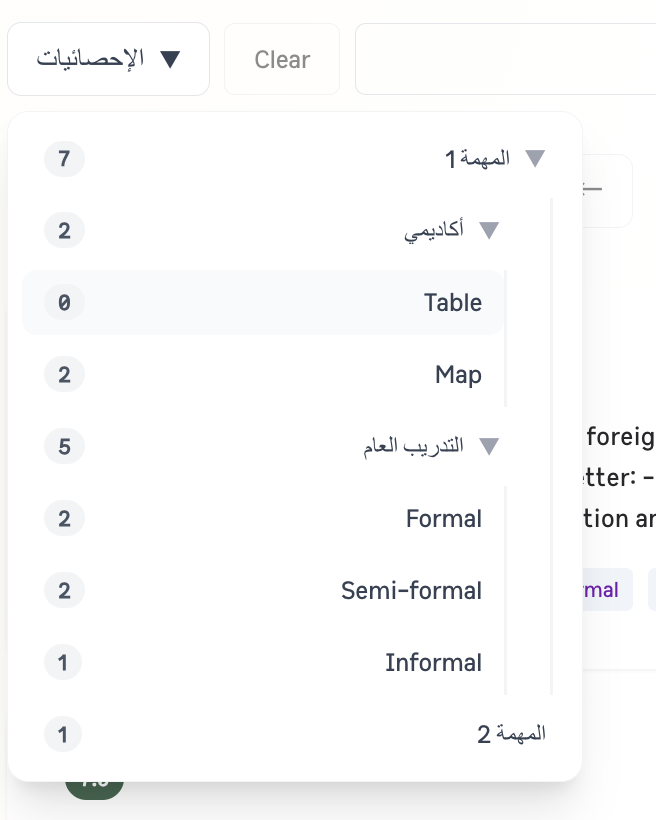Collapse the المهمة 1 tree node arrow
Viewport: 656px width, 820px height.
[535, 158]
